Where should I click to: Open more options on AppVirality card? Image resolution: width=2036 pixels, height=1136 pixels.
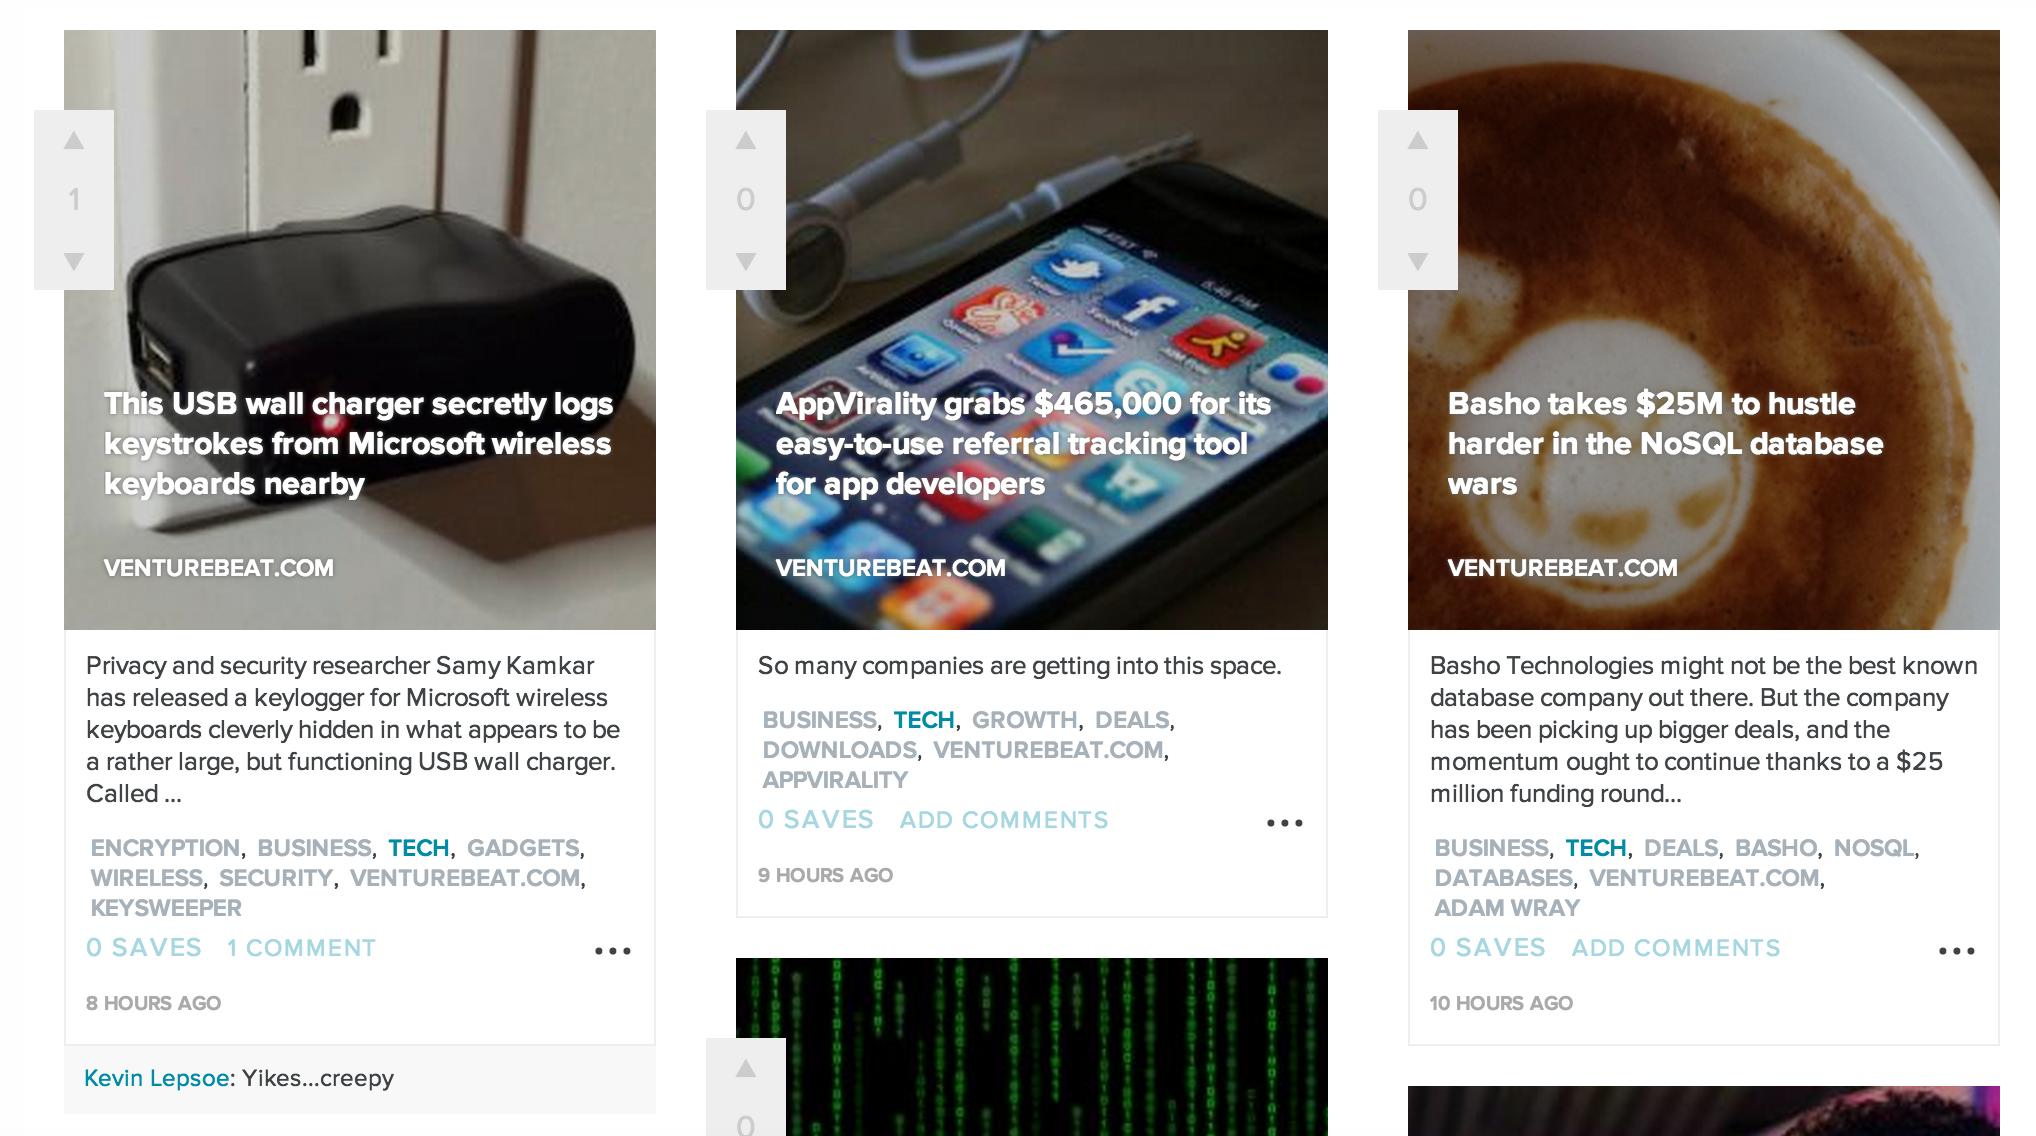click(x=1285, y=823)
